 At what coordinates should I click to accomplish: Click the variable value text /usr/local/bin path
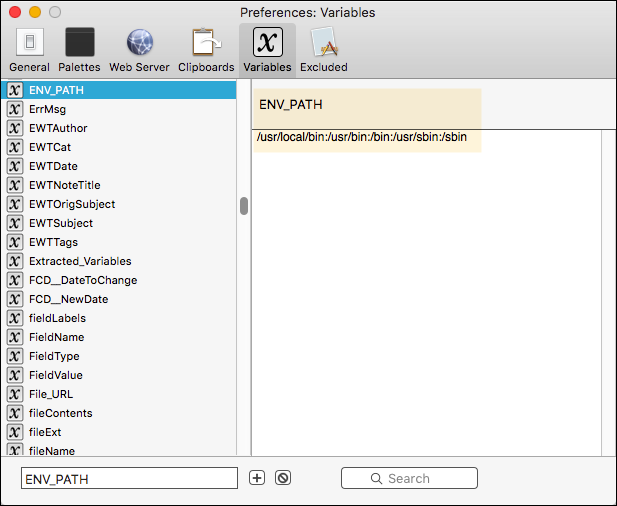tap(362, 137)
